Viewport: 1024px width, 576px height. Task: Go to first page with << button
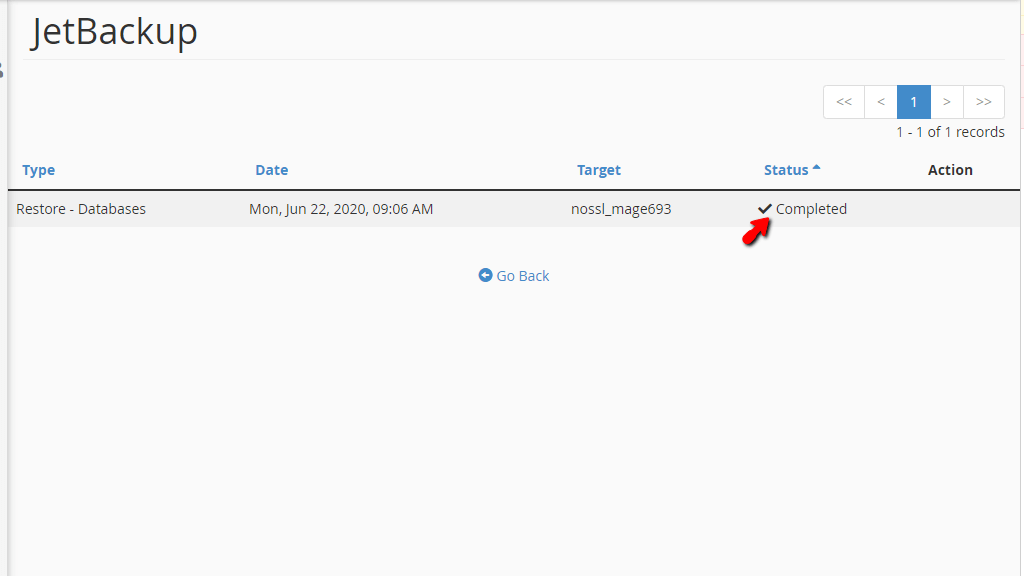[844, 102]
